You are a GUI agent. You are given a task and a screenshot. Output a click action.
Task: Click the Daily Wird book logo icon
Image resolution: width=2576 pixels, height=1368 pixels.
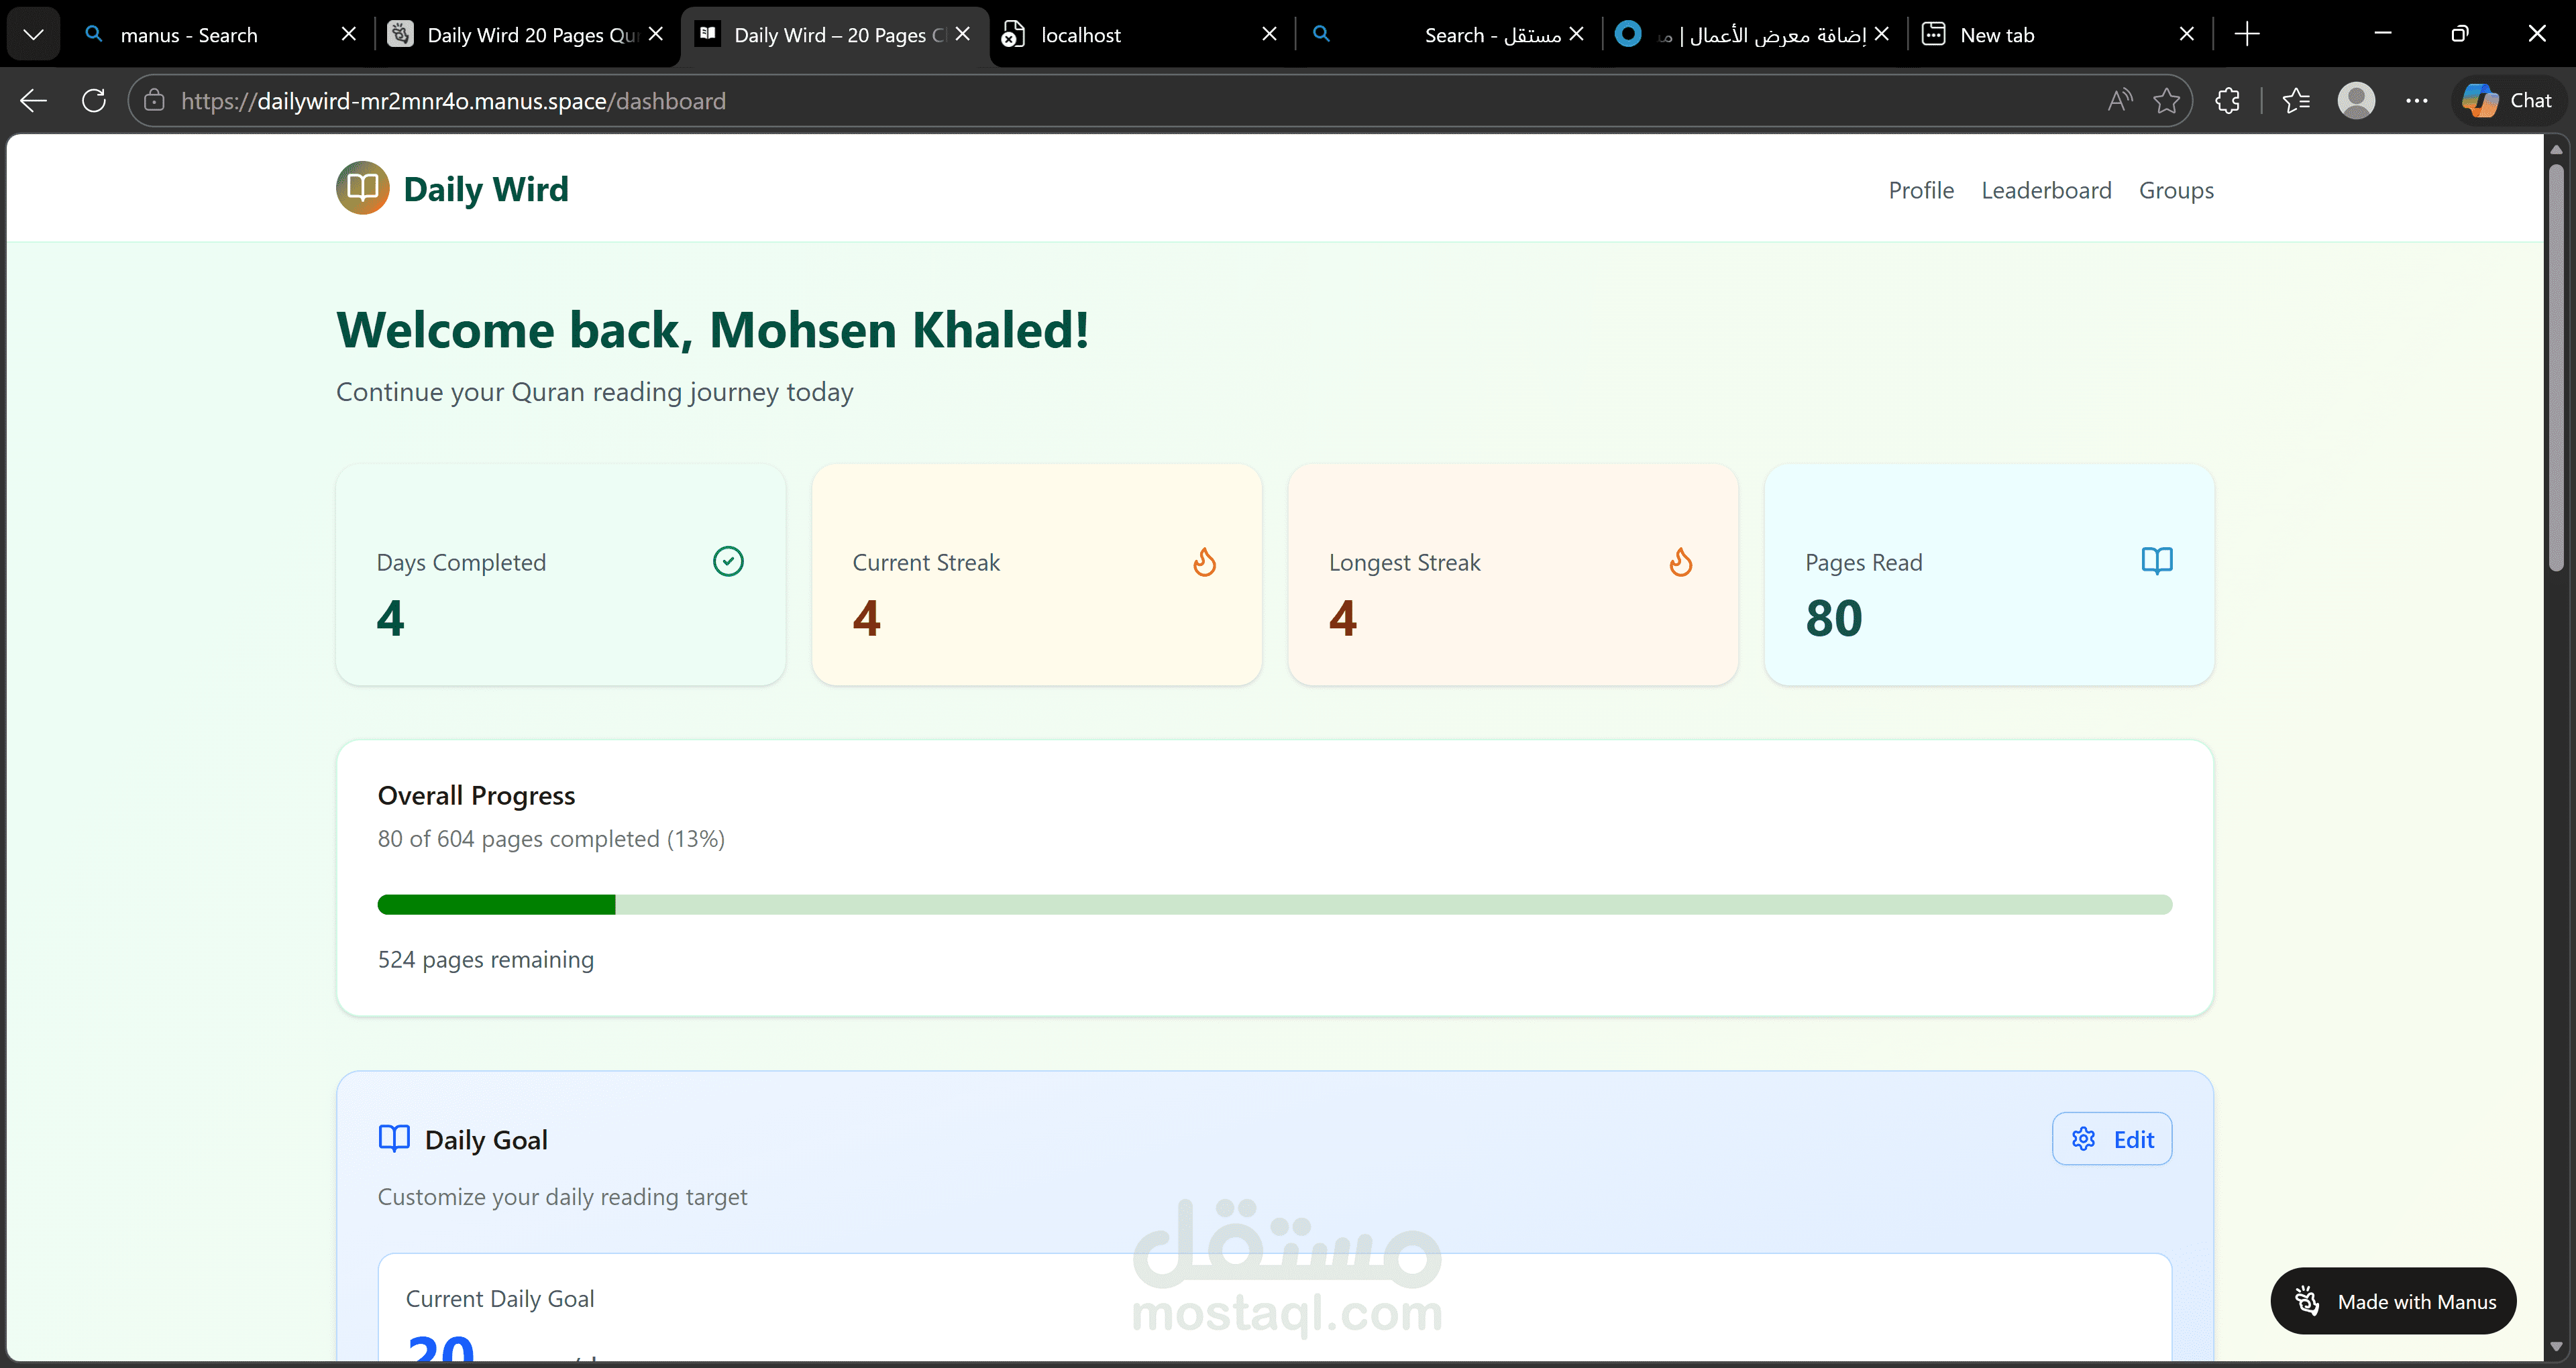362,188
